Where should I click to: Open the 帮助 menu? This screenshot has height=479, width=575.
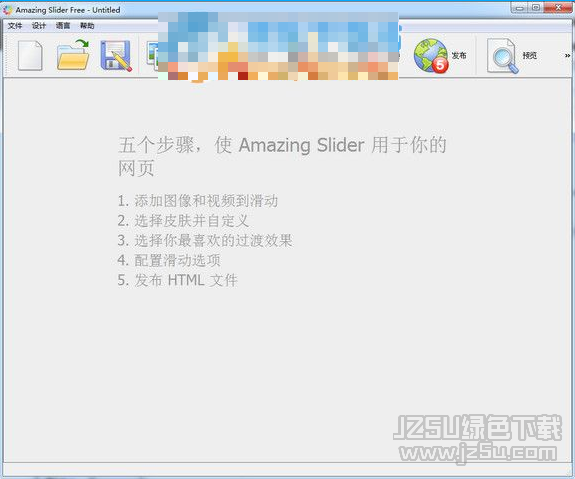(87, 25)
